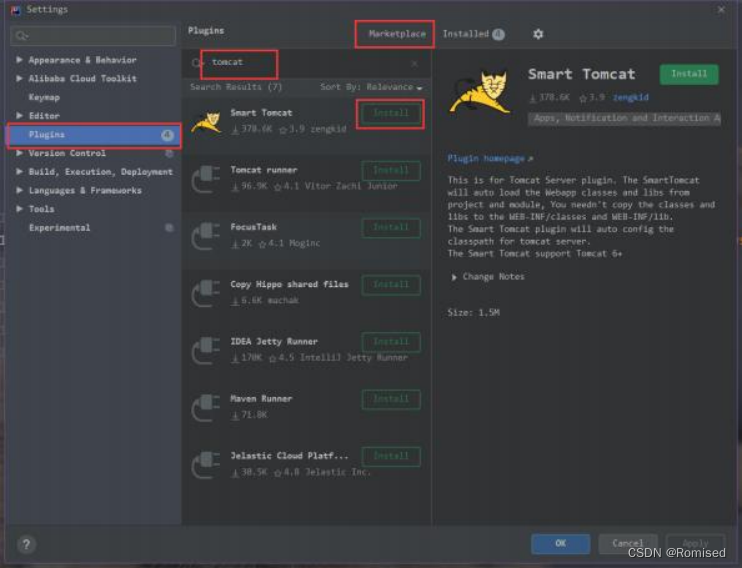The height and width of the screenshot is (568, 742).
Task: Click the Experimental per-project indicator icon
Action: click(169, 228)
